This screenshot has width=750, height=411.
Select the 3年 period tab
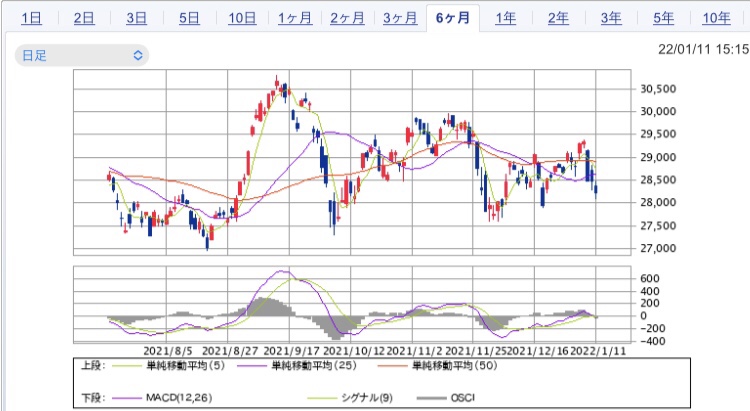(x=610, y=18)
